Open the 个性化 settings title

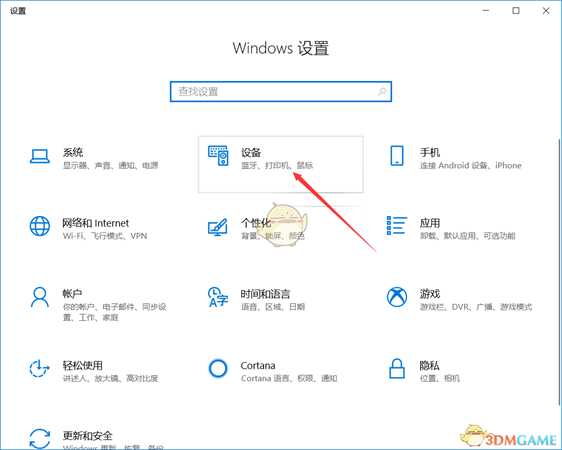pyautogui.click(x=256, y=223)
